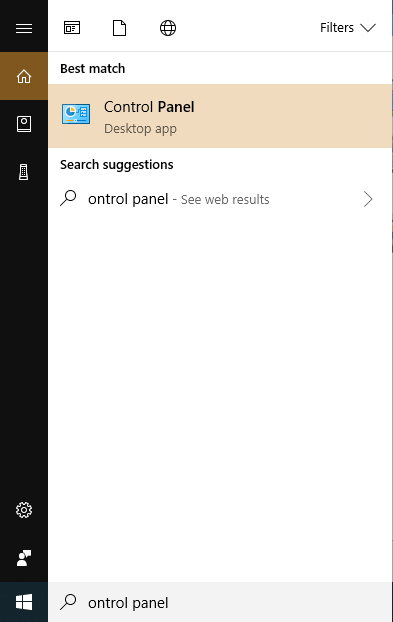Filter results by Apps icon

[x=72, y=28]
